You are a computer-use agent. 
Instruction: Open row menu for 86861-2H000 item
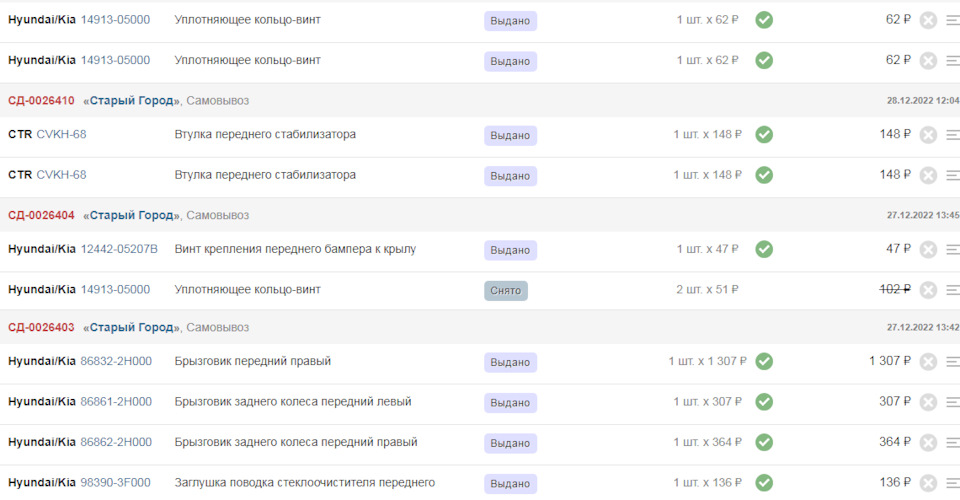click(x=953, y=402)
